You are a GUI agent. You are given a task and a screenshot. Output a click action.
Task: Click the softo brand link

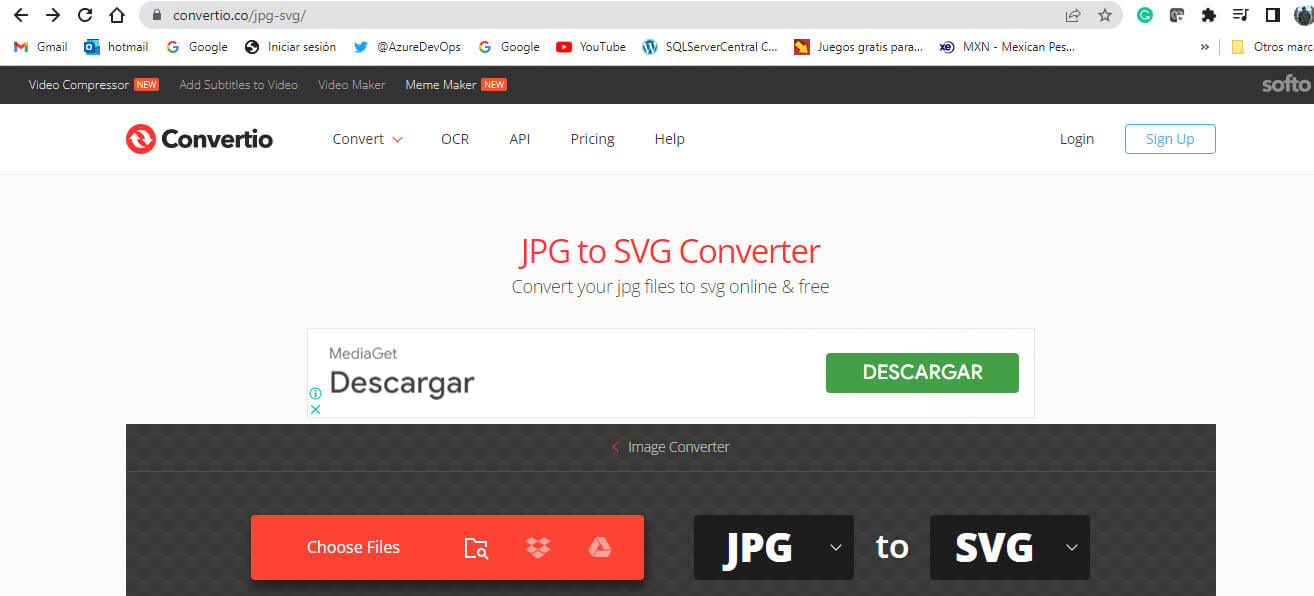click(1286, 85)
